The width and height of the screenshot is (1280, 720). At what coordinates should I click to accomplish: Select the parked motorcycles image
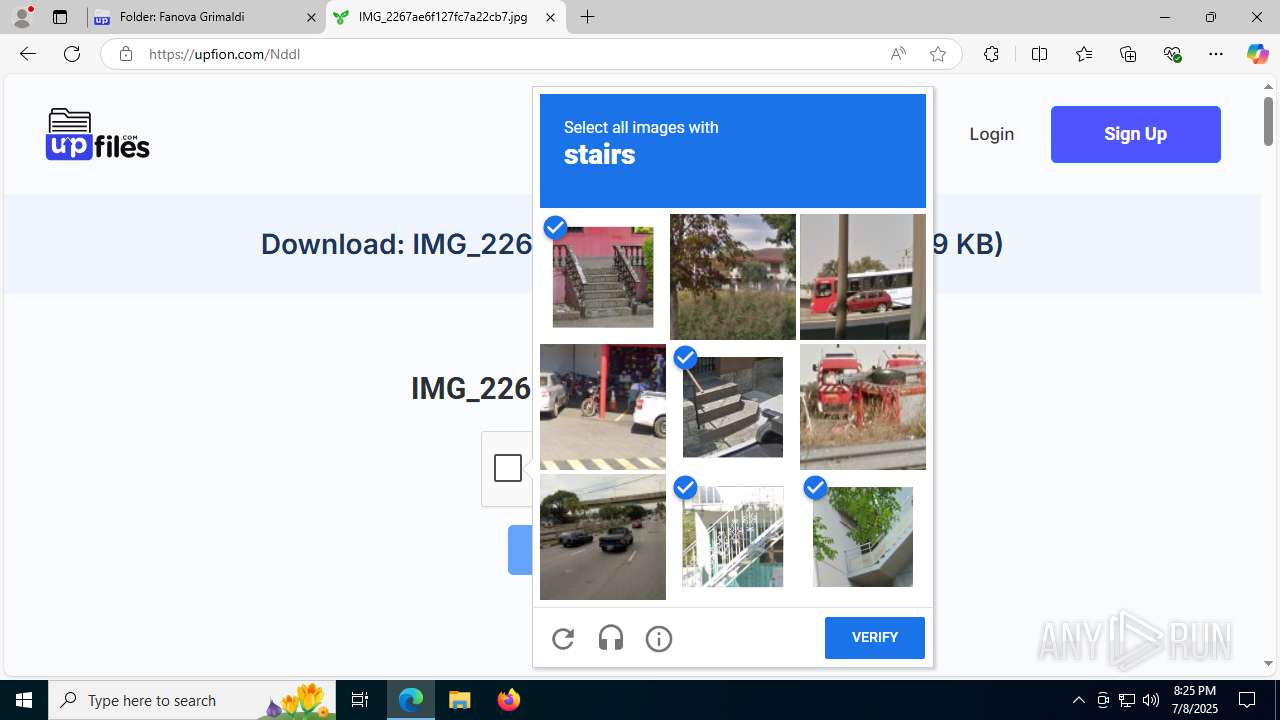pos(603,407)
